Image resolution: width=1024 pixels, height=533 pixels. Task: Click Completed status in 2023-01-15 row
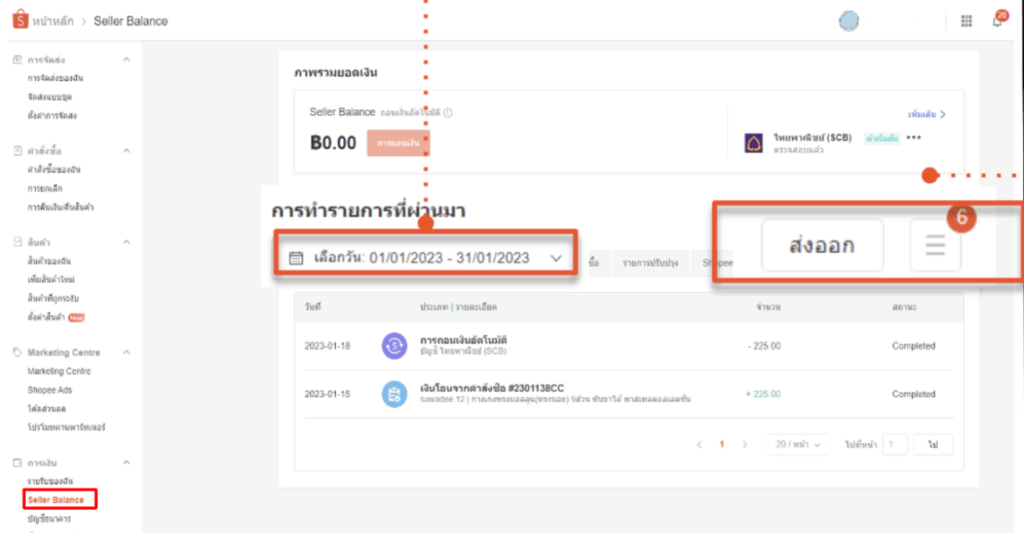point(914,395)
